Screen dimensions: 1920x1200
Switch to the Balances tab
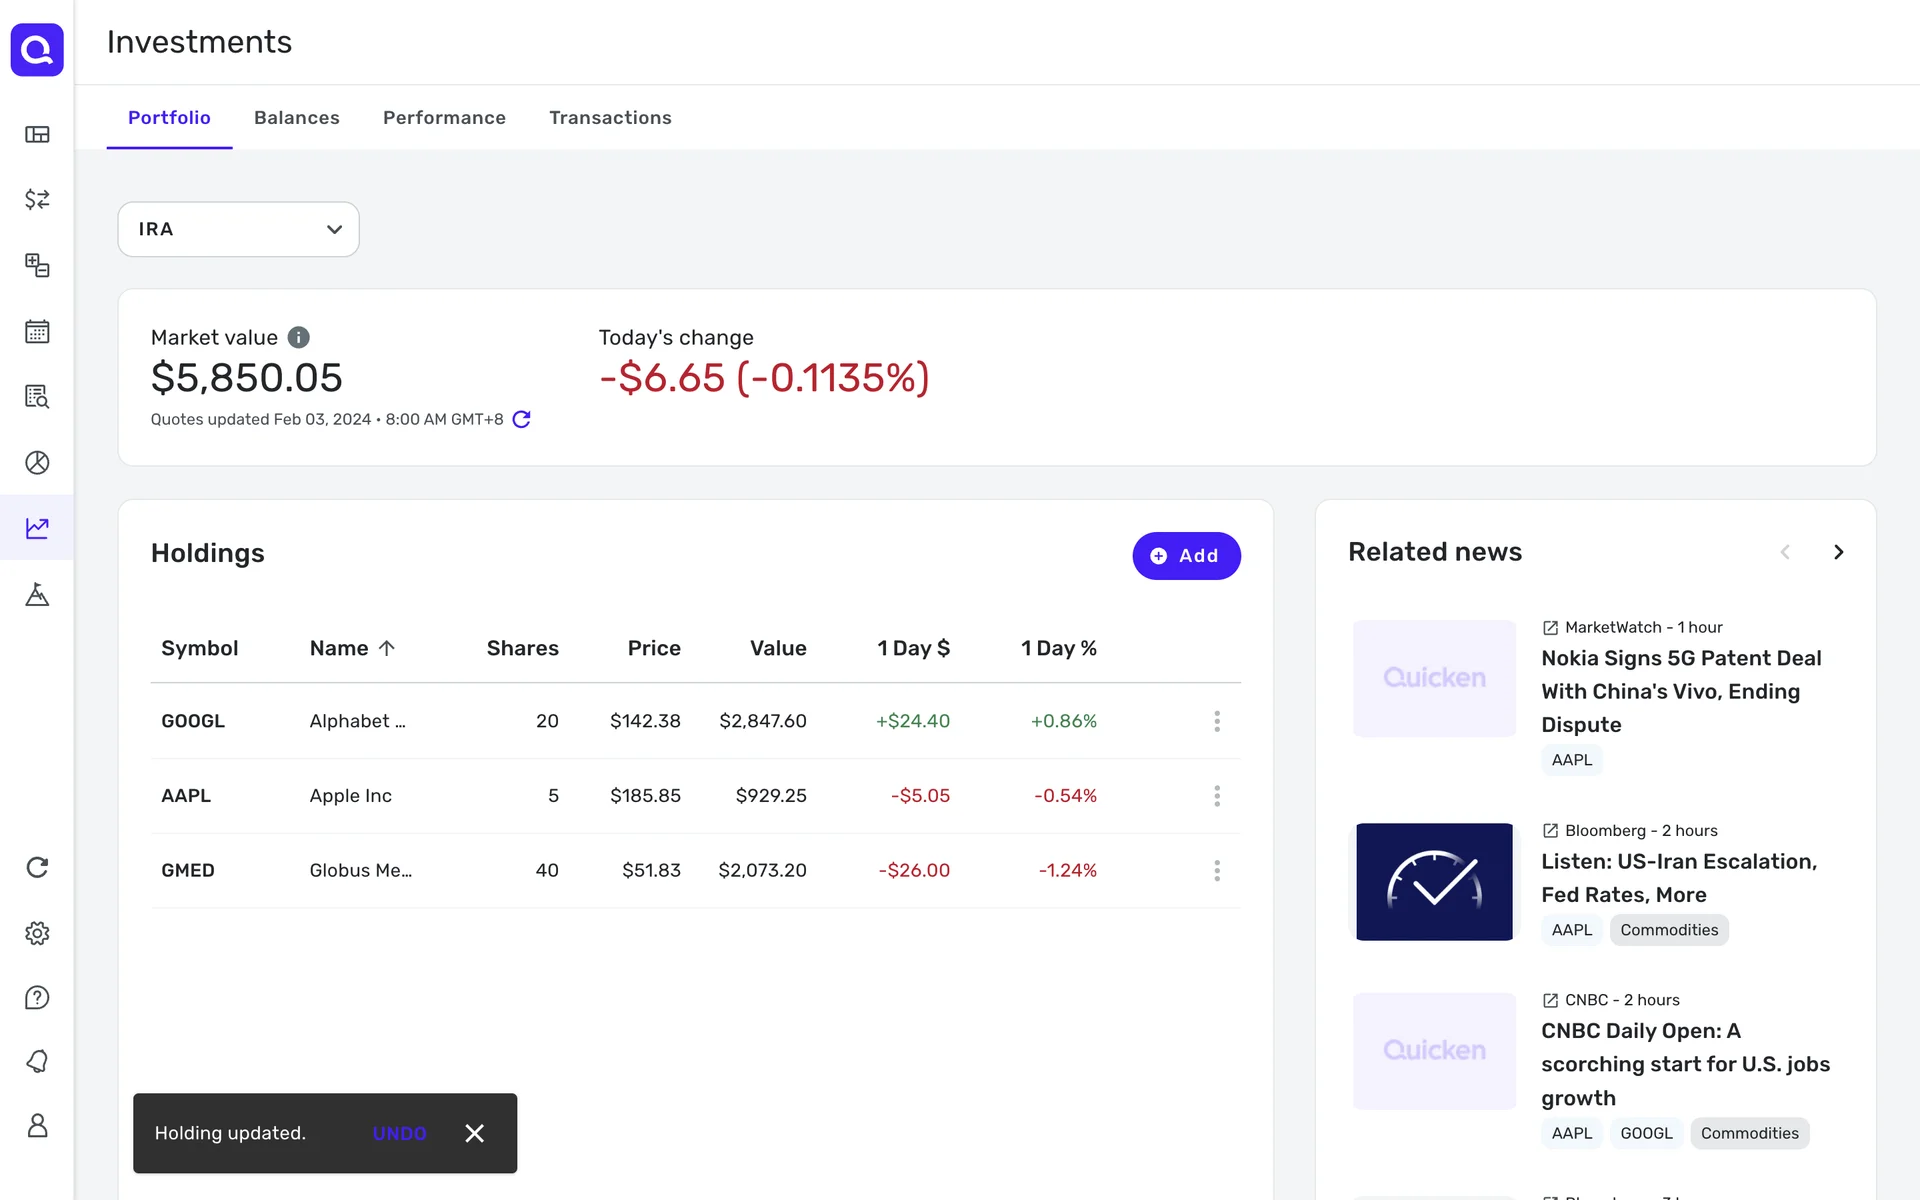296,118
